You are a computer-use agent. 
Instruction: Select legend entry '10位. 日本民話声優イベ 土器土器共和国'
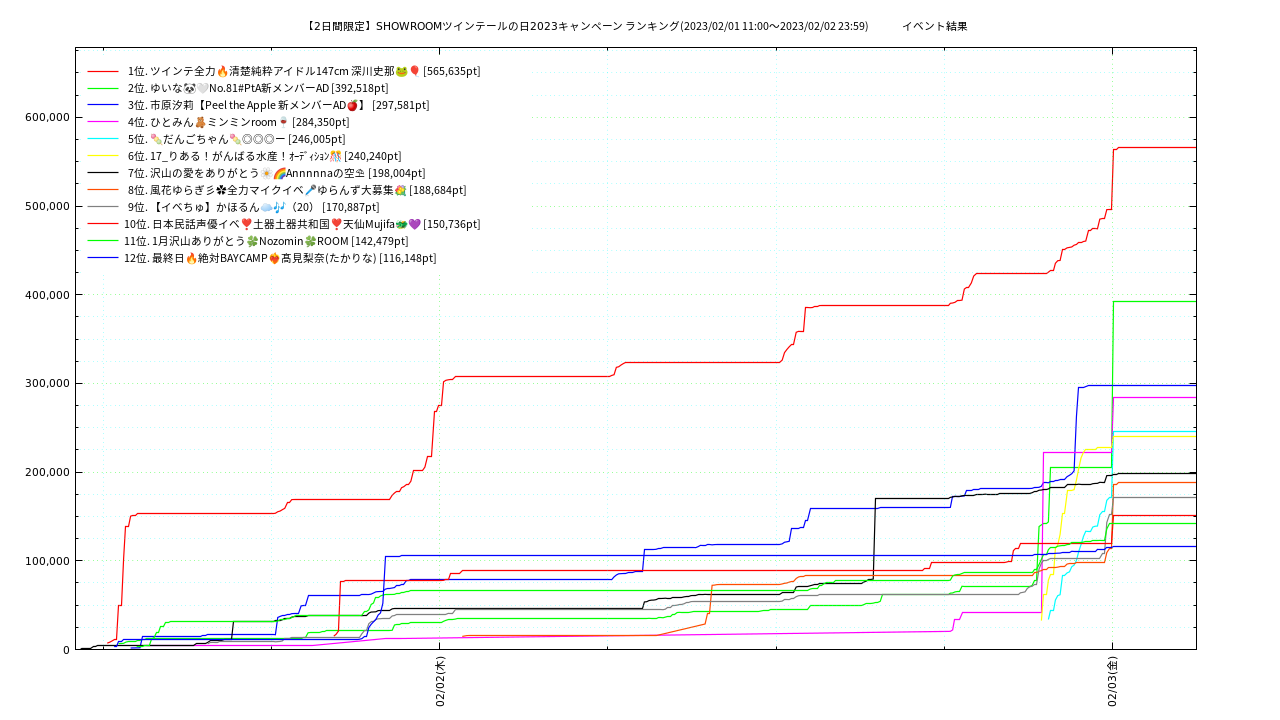(x=302, y=224)
